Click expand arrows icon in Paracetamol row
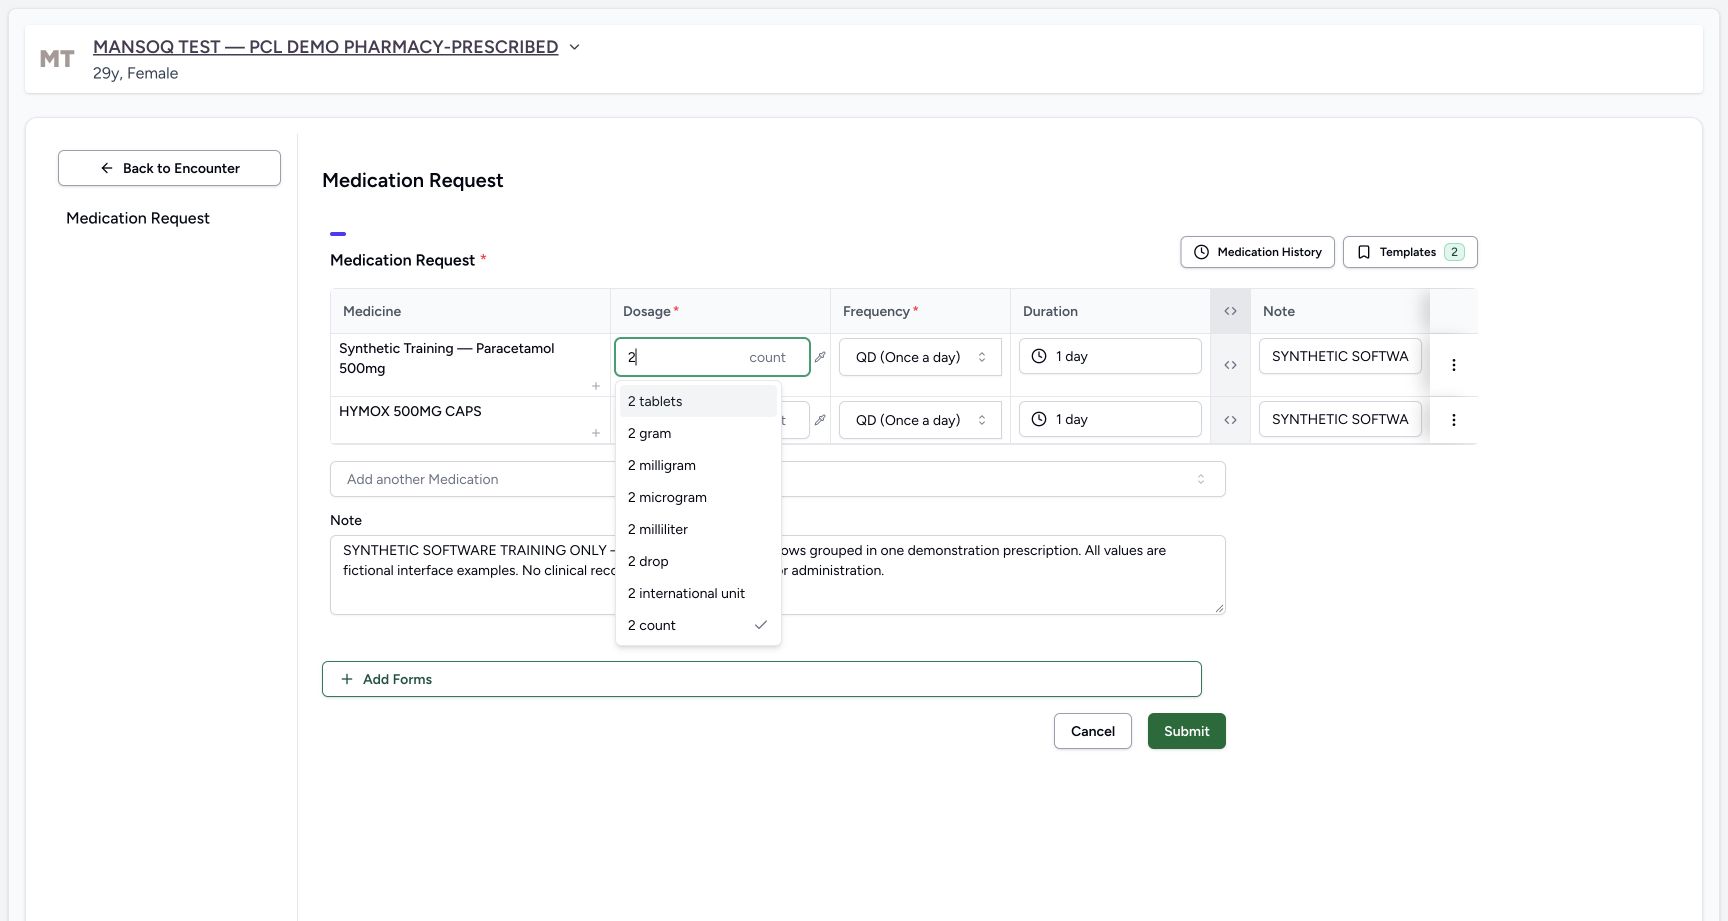1728x921 pixels. tap(1230, 365)
